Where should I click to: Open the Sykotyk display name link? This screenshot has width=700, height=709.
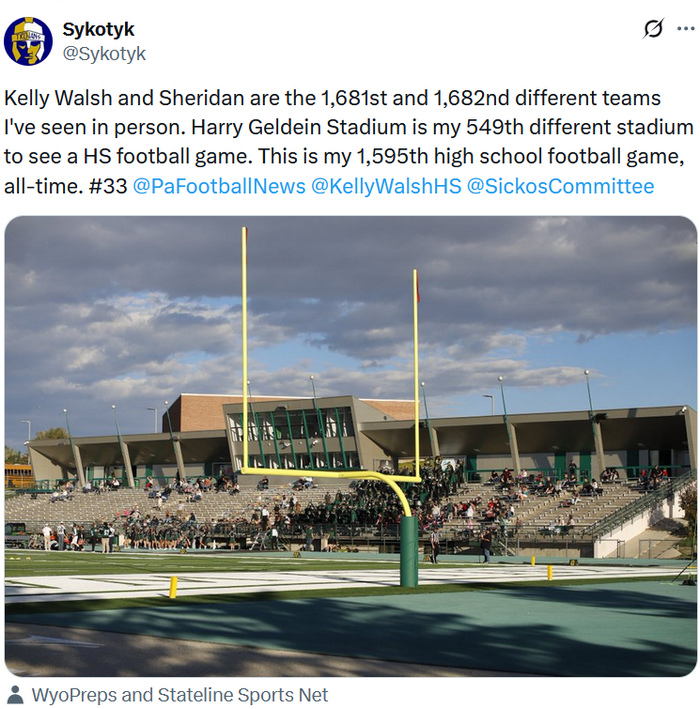(98, 29)
